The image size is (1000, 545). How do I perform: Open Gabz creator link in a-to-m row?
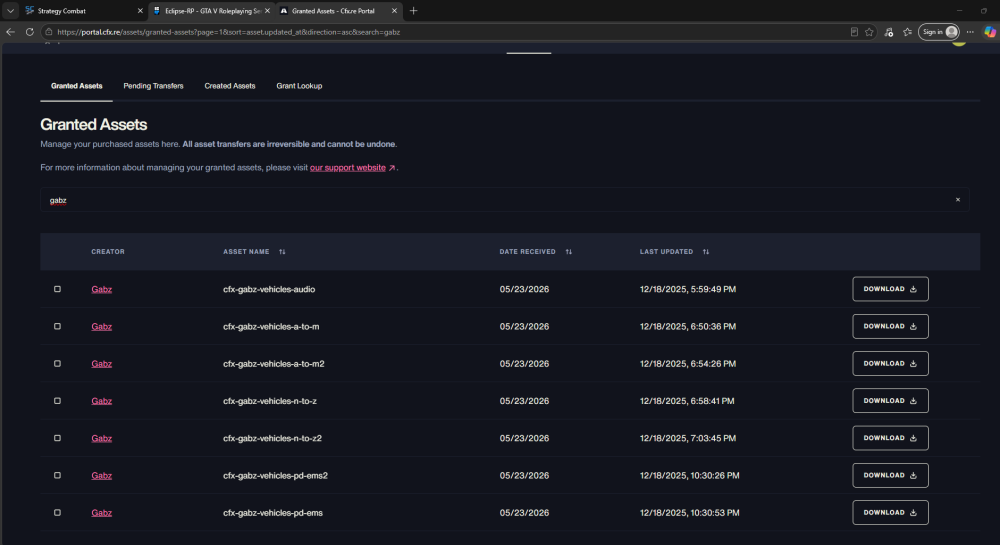[x=101, y=326]
